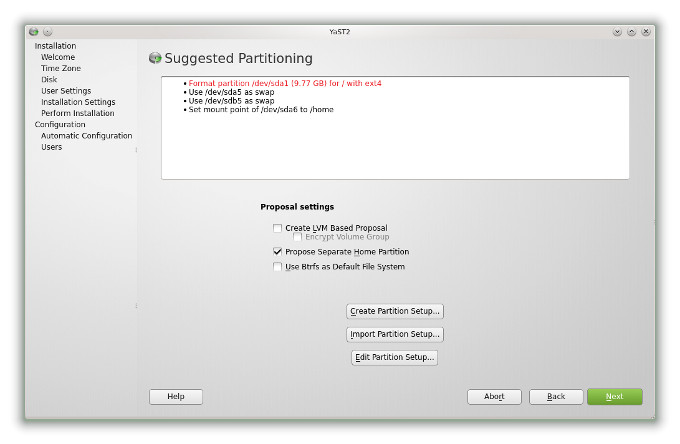Viewport: 680px width, 444px height.
Task: Click the Suggested Partitioning heading
Action: tap(239, 58)
